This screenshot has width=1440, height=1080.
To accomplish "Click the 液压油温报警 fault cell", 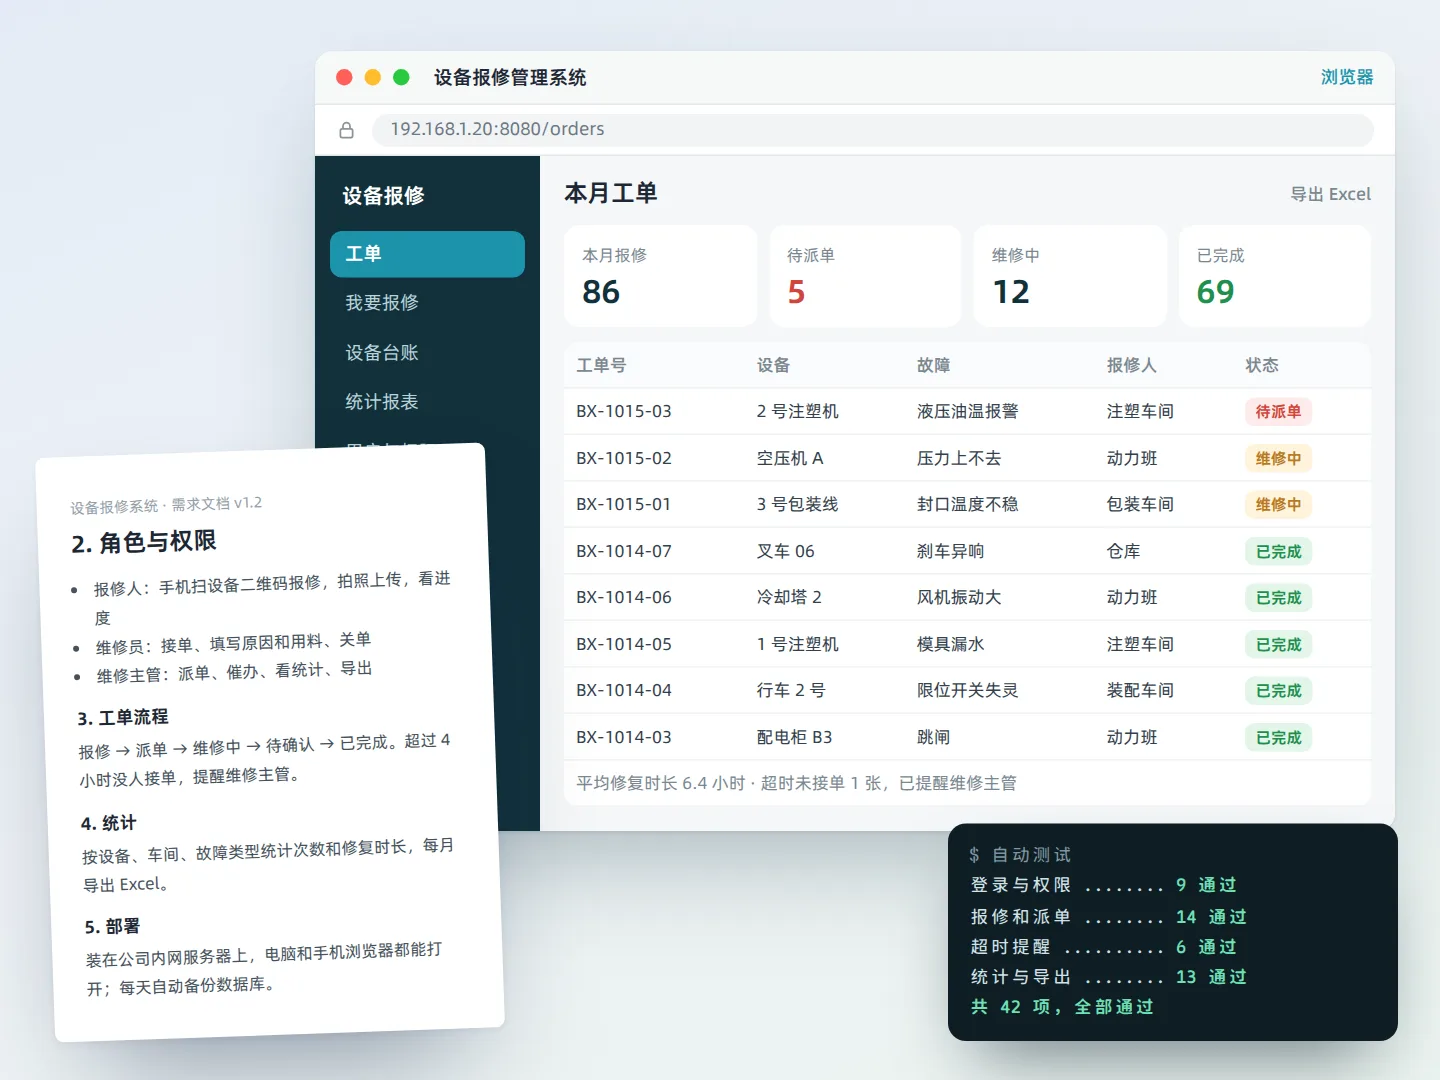I will pos(967,411).
